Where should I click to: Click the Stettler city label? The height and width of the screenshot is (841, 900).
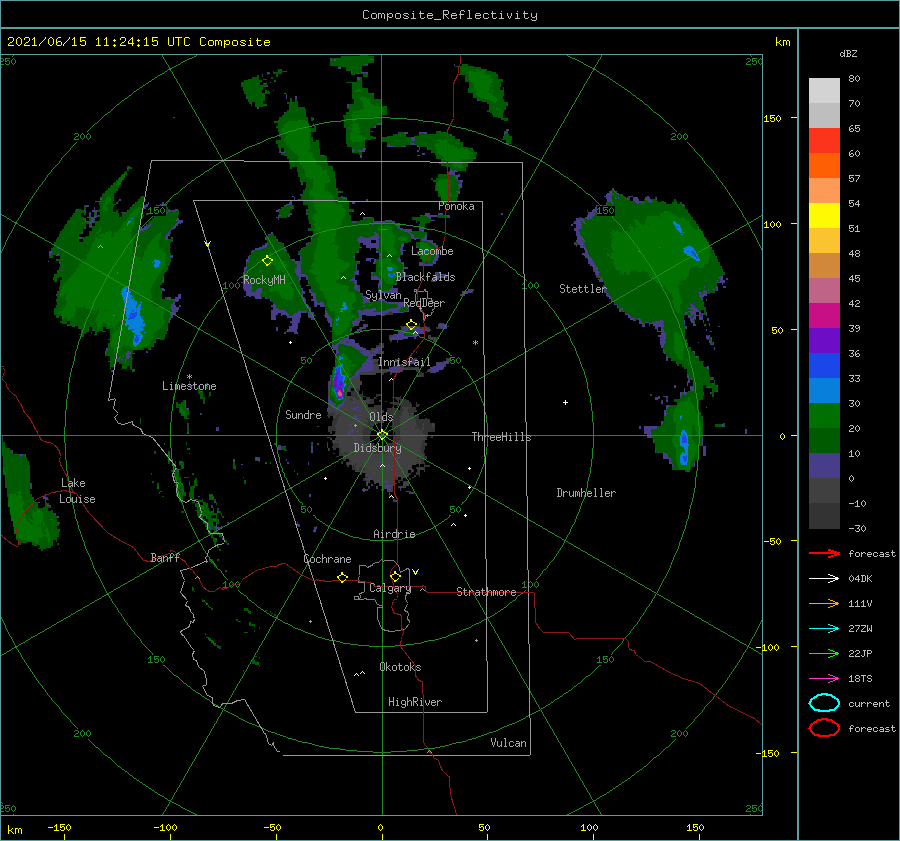tap(583, 289)
